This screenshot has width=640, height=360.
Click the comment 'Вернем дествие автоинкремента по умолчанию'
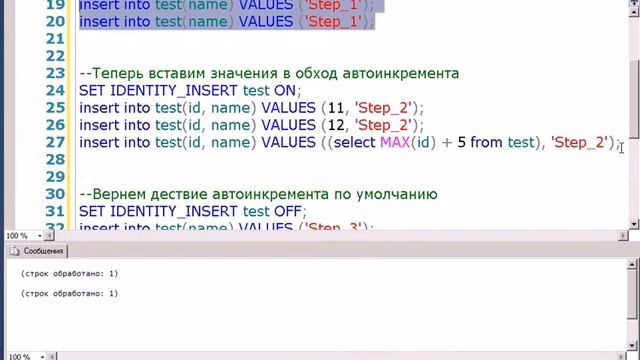click(x=258, y=194)
